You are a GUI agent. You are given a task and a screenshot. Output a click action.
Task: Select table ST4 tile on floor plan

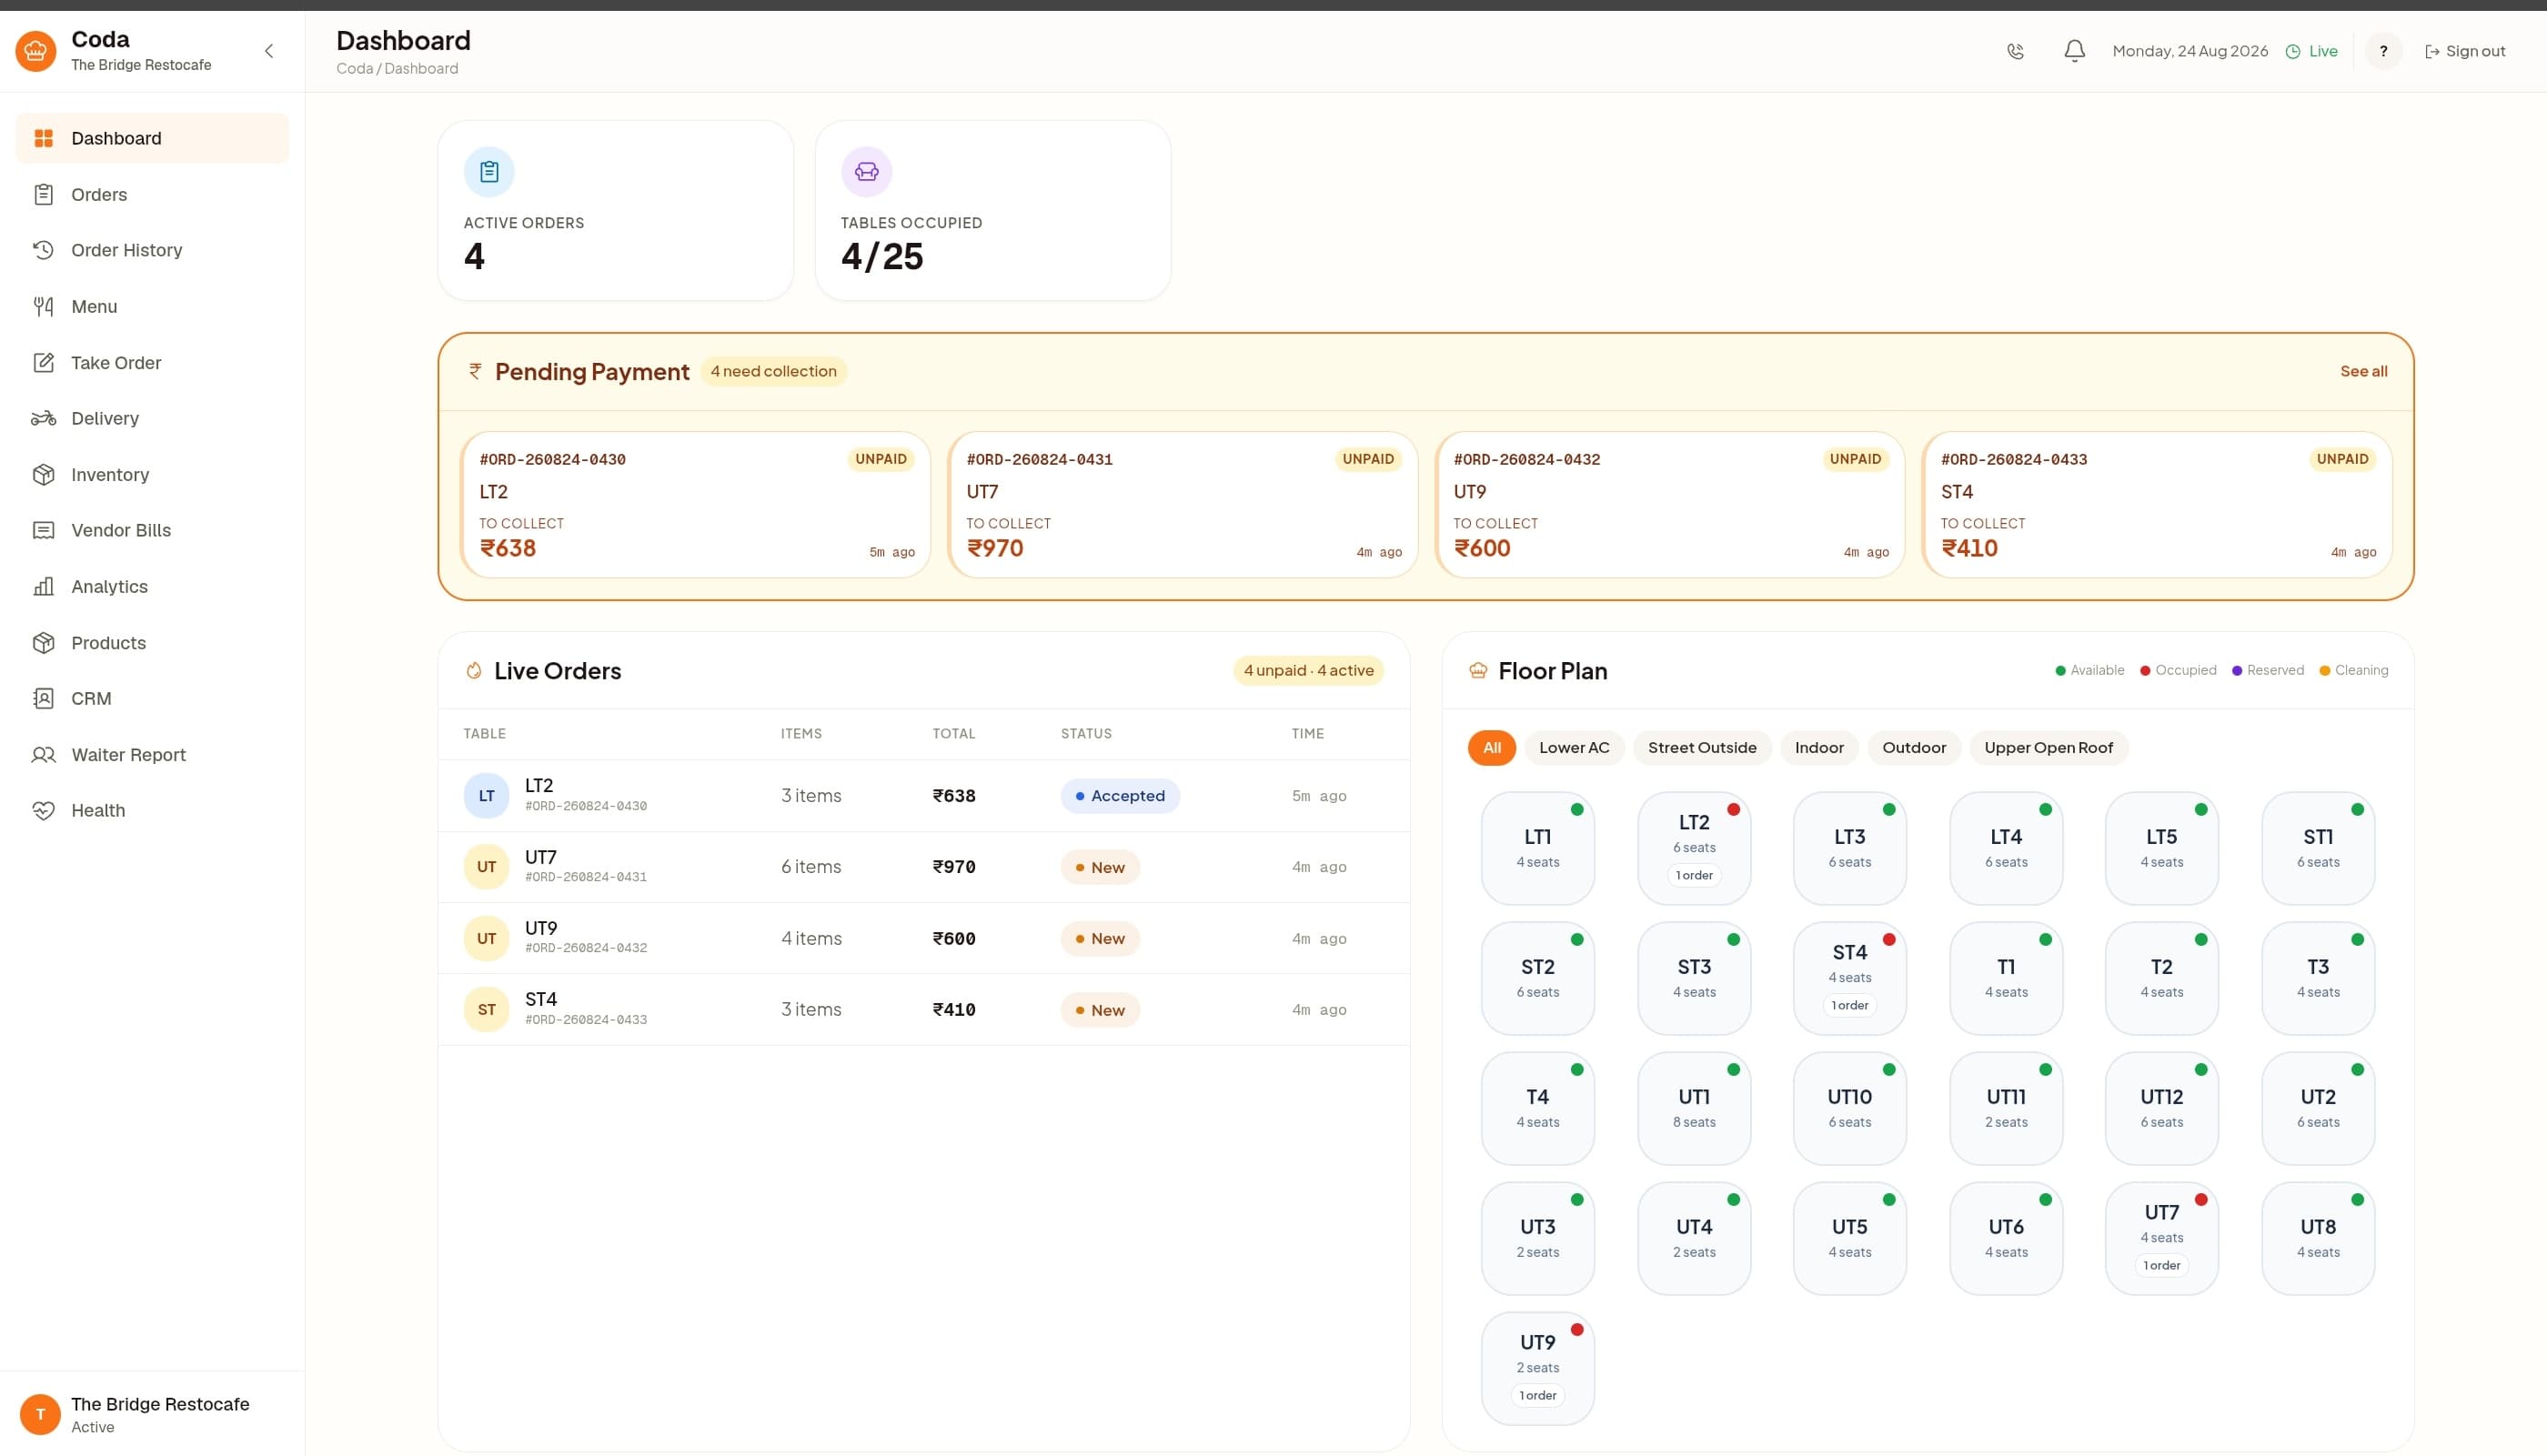1850,978
